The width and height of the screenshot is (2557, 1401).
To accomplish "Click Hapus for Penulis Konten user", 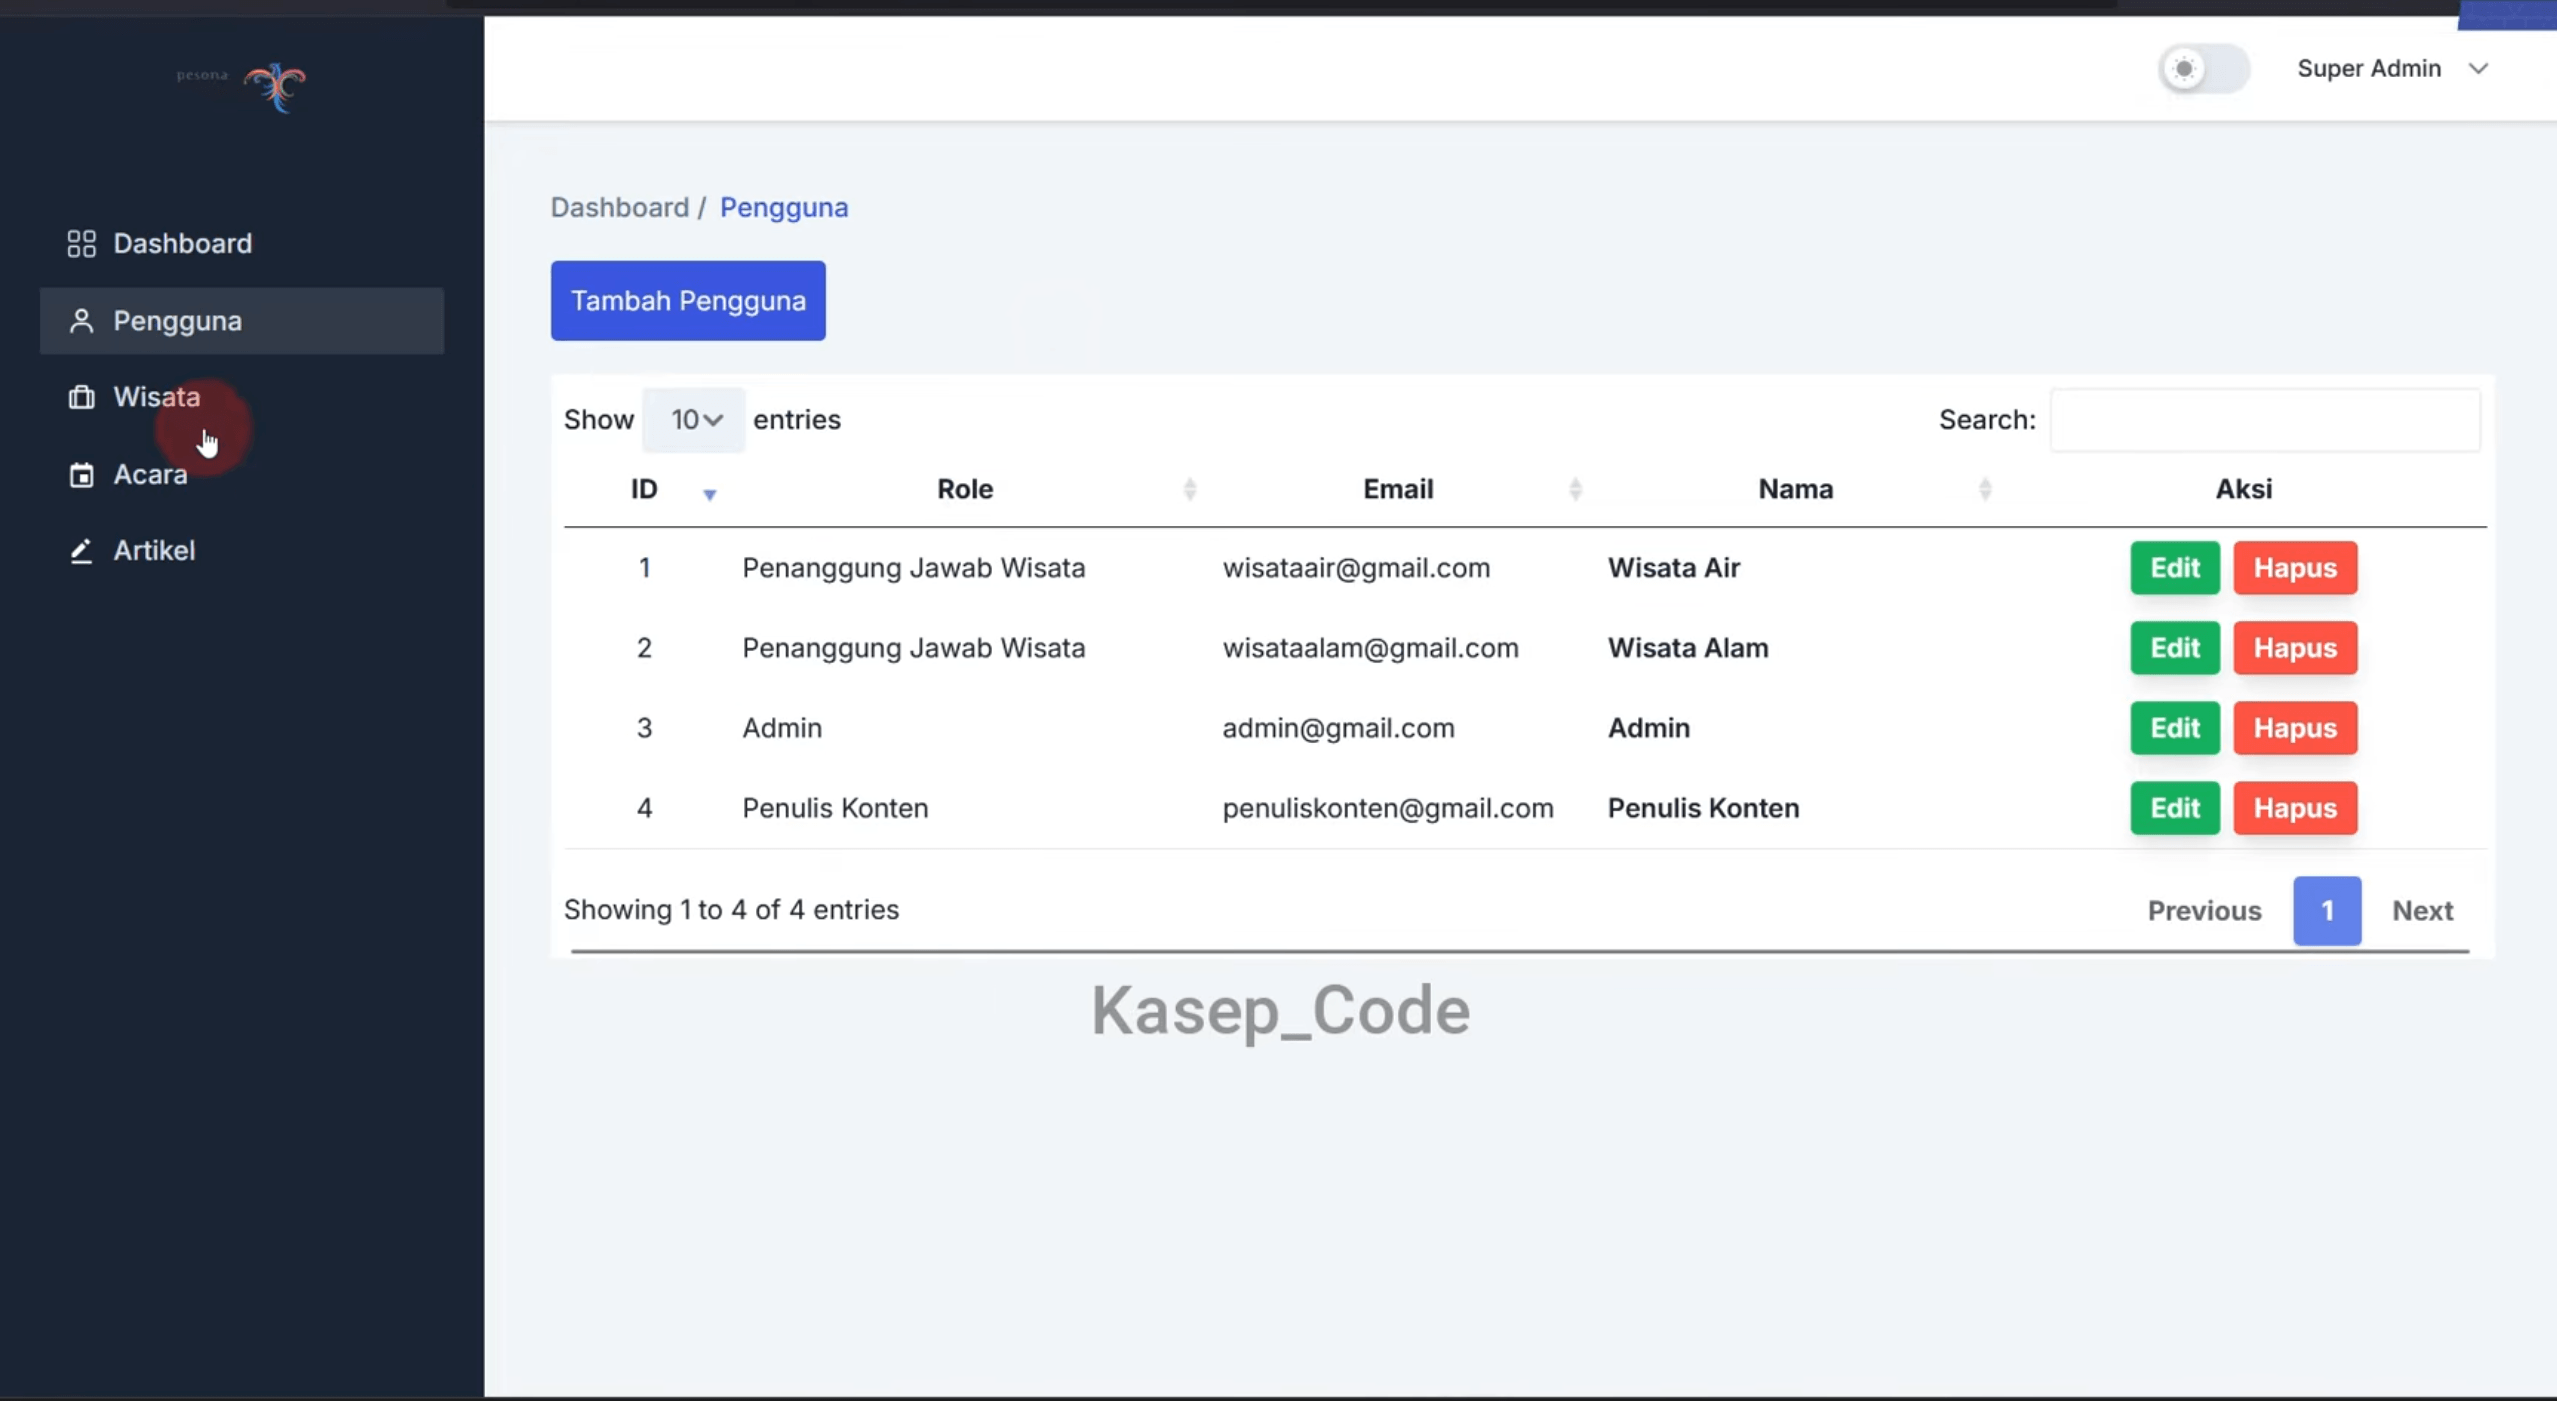I will tap(2295, 808).
